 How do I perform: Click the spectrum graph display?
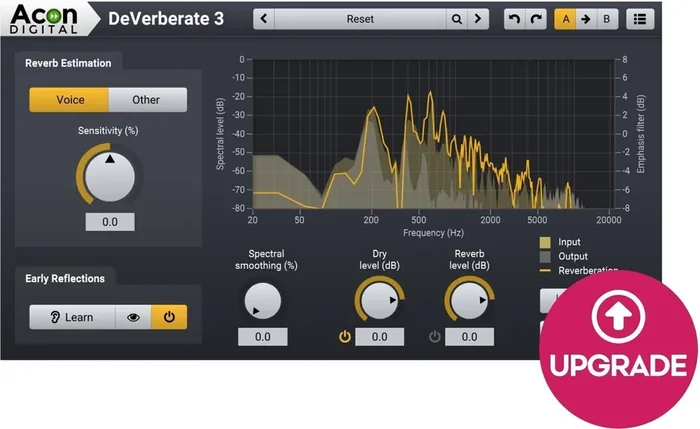click(433, 134)
